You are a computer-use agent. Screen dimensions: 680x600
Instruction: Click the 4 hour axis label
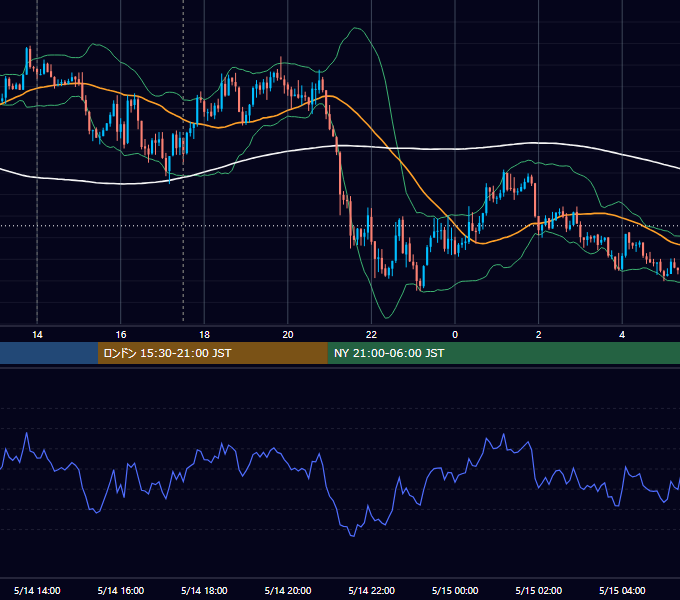(x=622, y=335)
